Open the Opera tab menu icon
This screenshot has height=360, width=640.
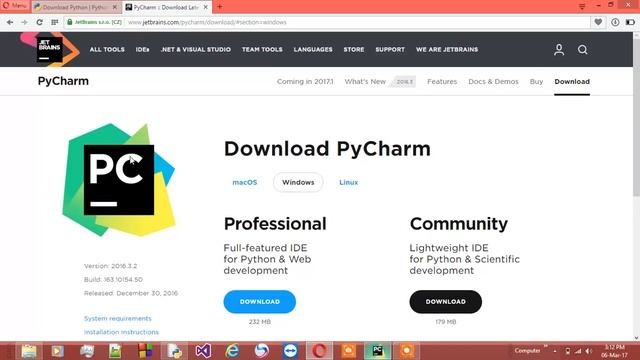[x=582, y=7]
